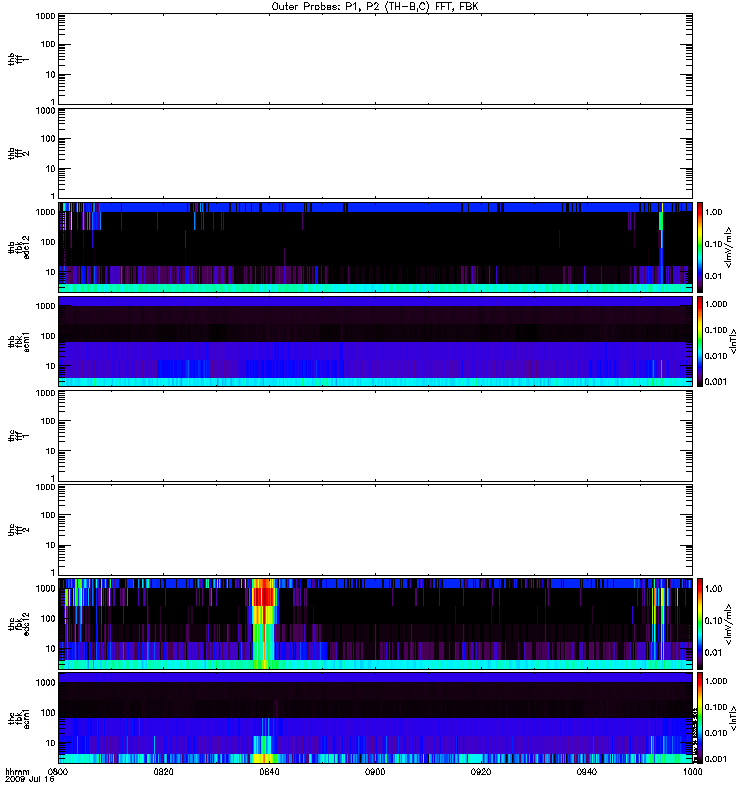The width and height of the screenshot is (750, 800).
Task: Click the 'thb fff 1' panel label
Action: tap(18, 59)
